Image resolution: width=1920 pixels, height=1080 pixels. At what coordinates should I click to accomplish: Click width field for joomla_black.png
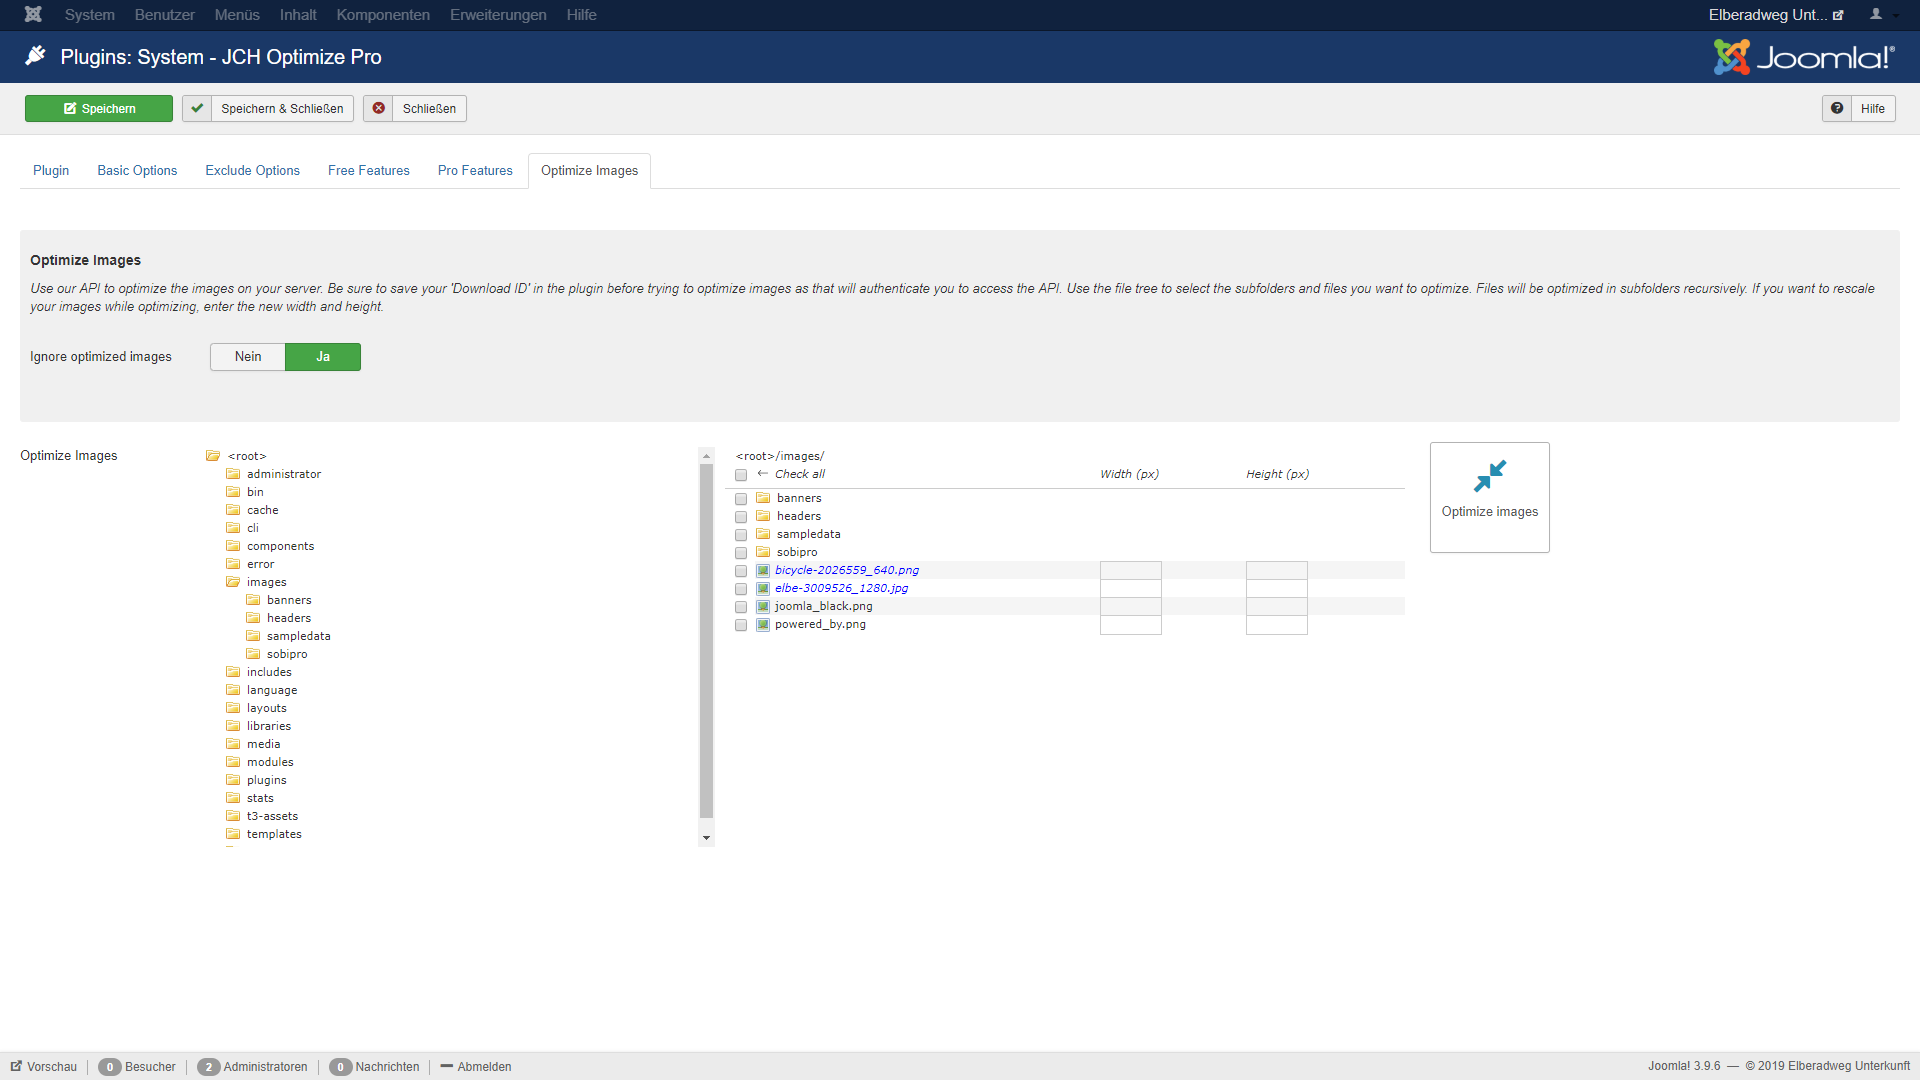(x=1130, y=606)
